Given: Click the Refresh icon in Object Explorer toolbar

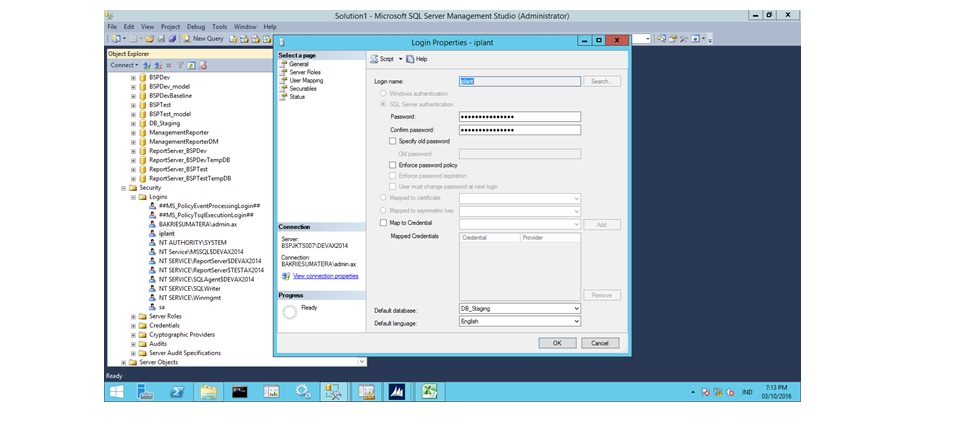Looking at the screenshot, I should 192,65.
